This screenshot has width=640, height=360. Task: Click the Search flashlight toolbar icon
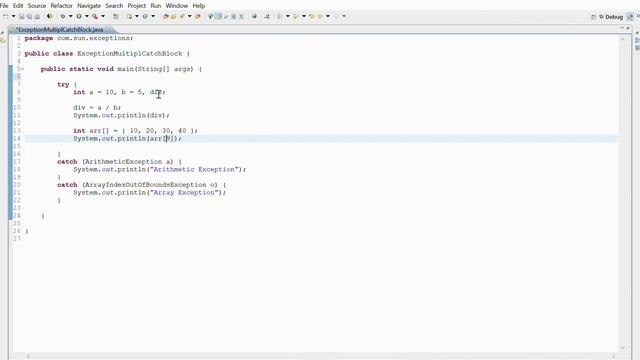[x=182, y=16]
